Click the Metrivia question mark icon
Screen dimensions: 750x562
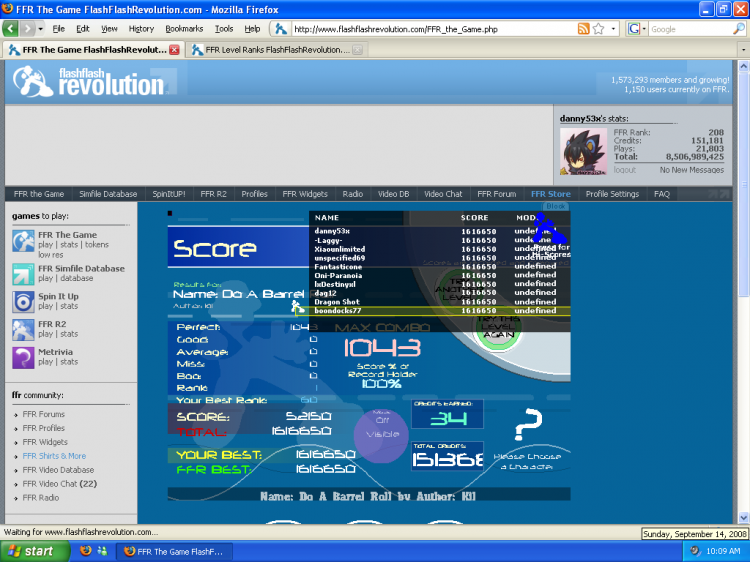pos(23,357)
